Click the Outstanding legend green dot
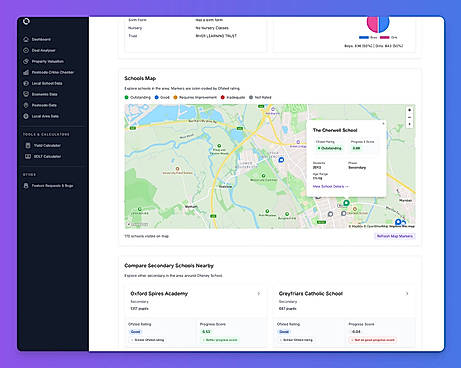Screen dimensions: 461x368 pyautogui.click(x=127, y=97)
